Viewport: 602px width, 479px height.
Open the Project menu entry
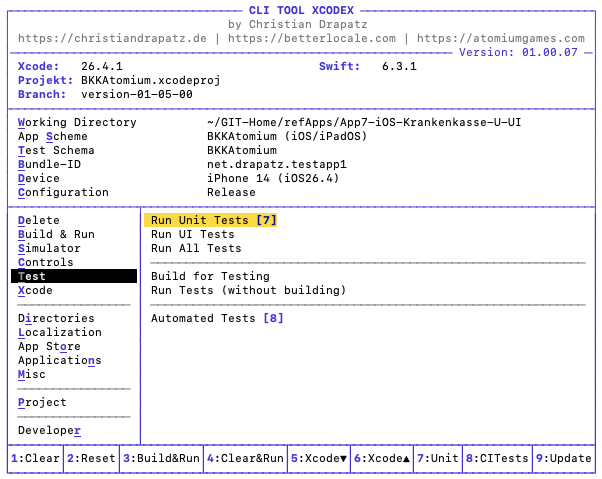(42, 402)
